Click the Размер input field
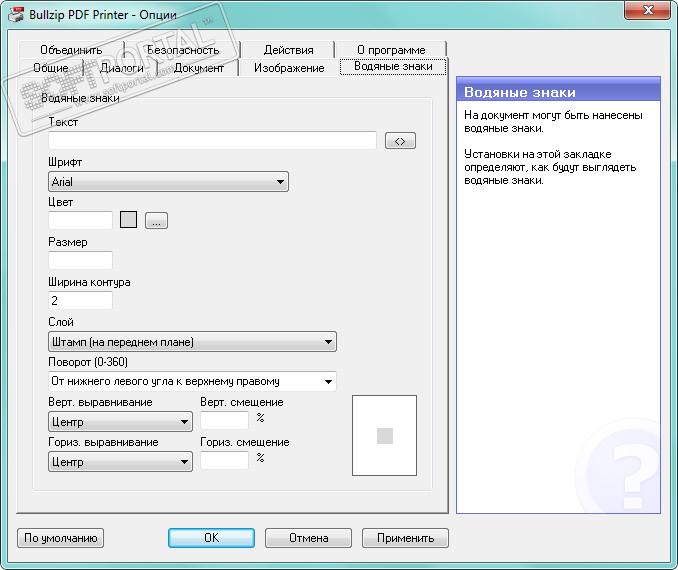This screenshot has width=678, height=570. 80,260
